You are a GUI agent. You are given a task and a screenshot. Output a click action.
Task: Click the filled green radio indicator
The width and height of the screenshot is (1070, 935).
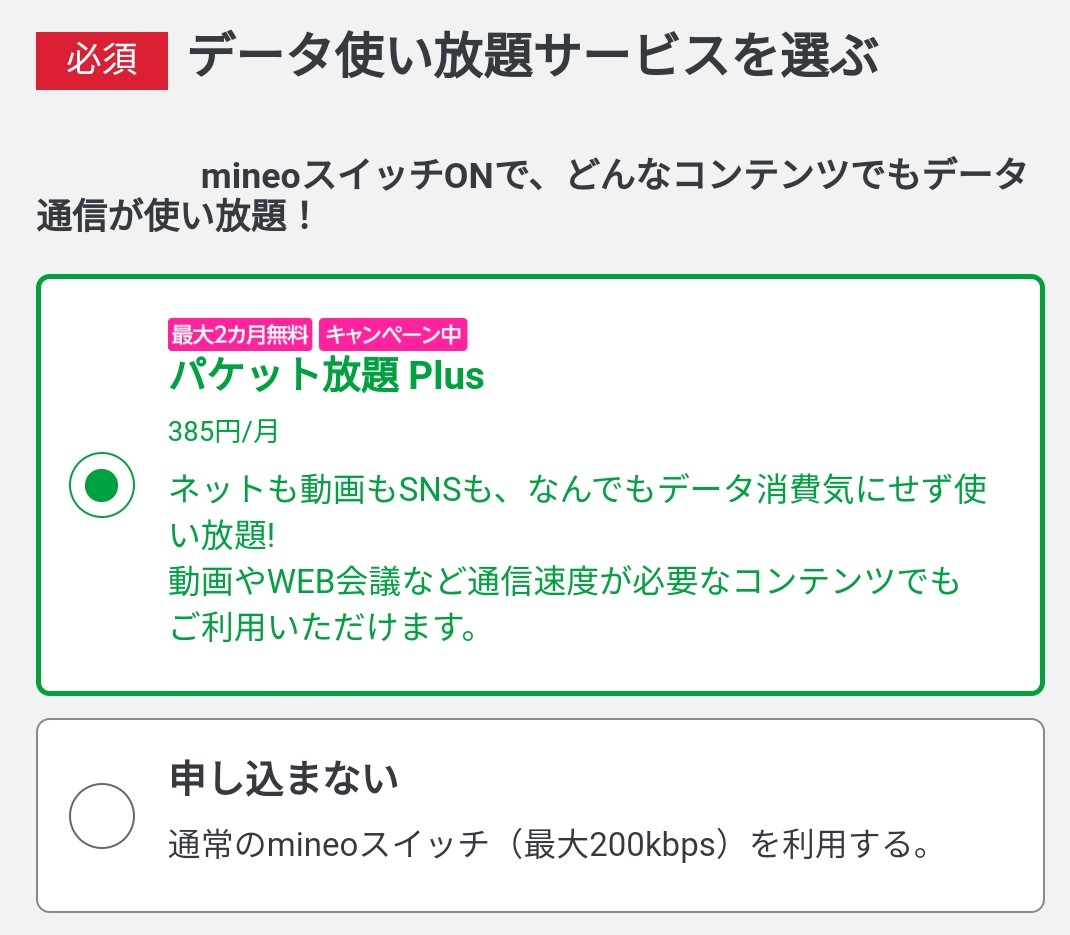tap(102, 484)
